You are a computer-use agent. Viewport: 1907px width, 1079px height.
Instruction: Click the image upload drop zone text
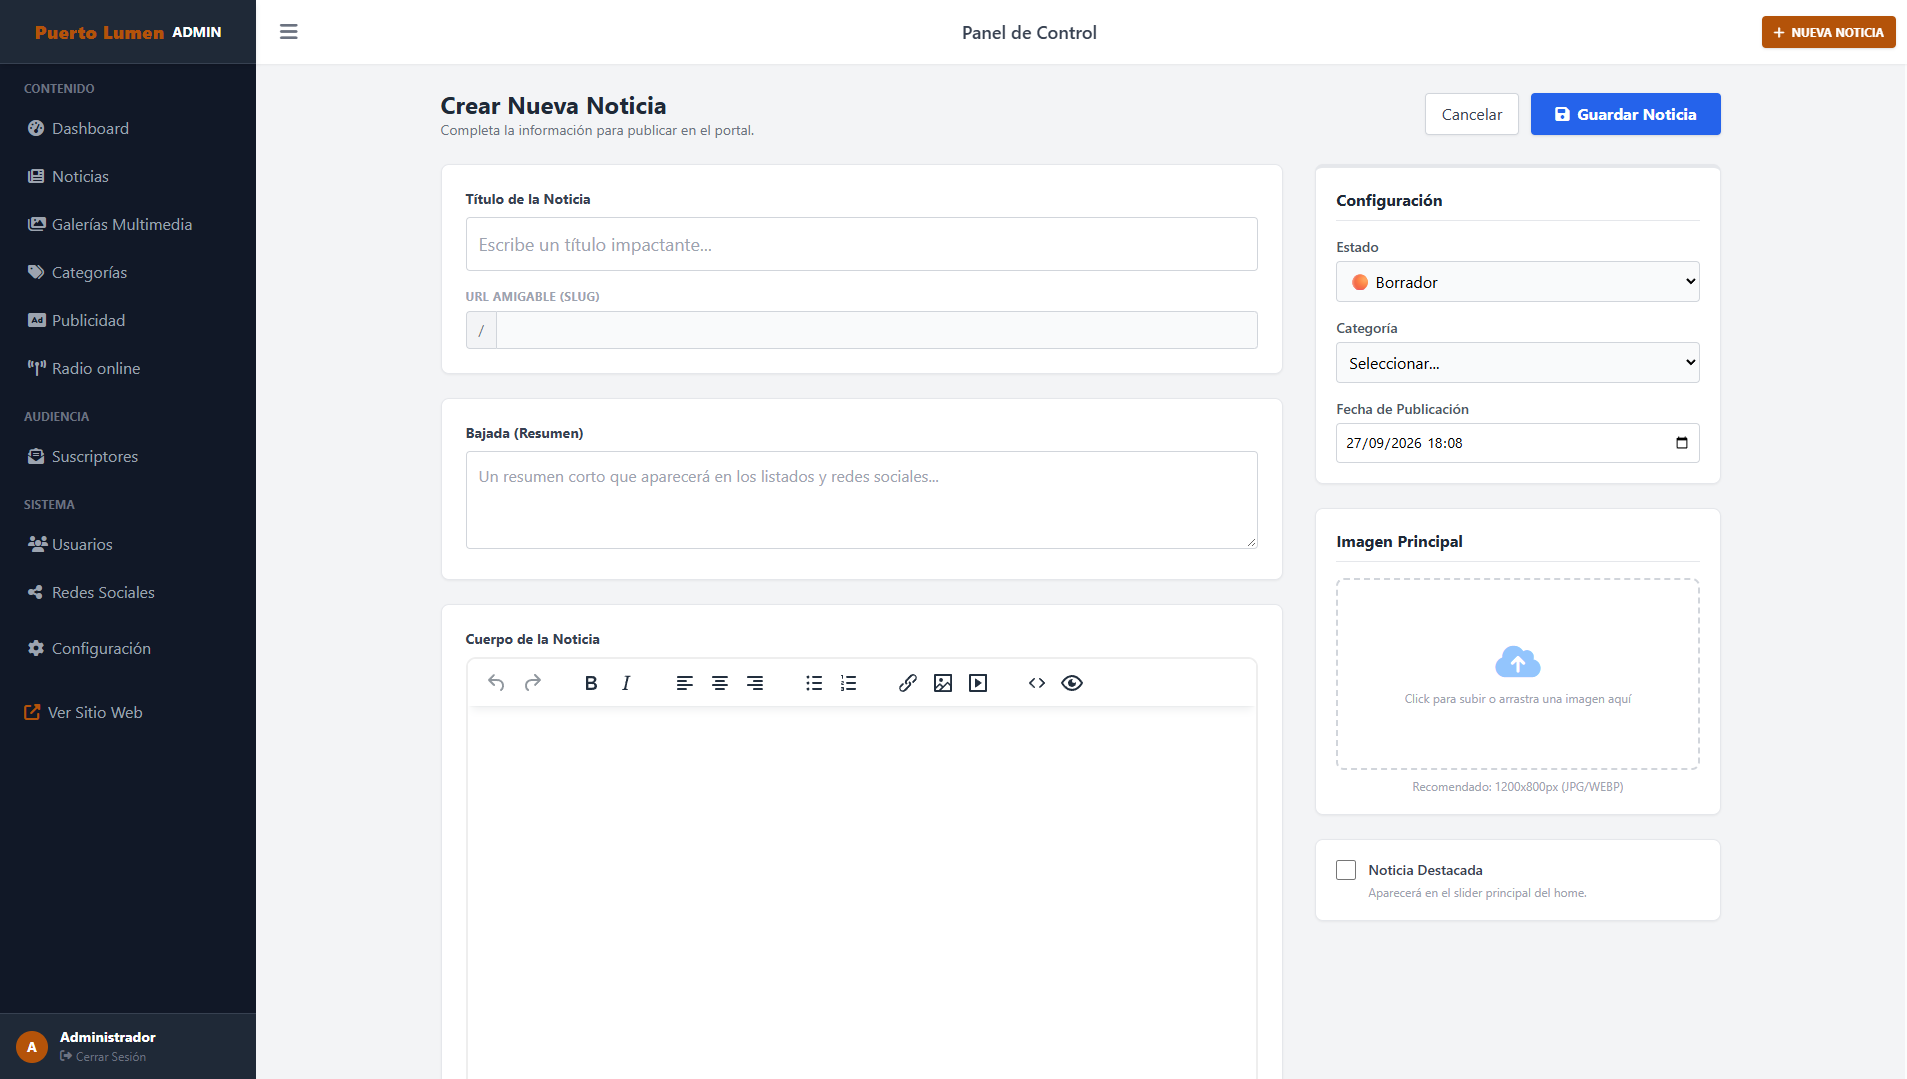coord(1517,699)
